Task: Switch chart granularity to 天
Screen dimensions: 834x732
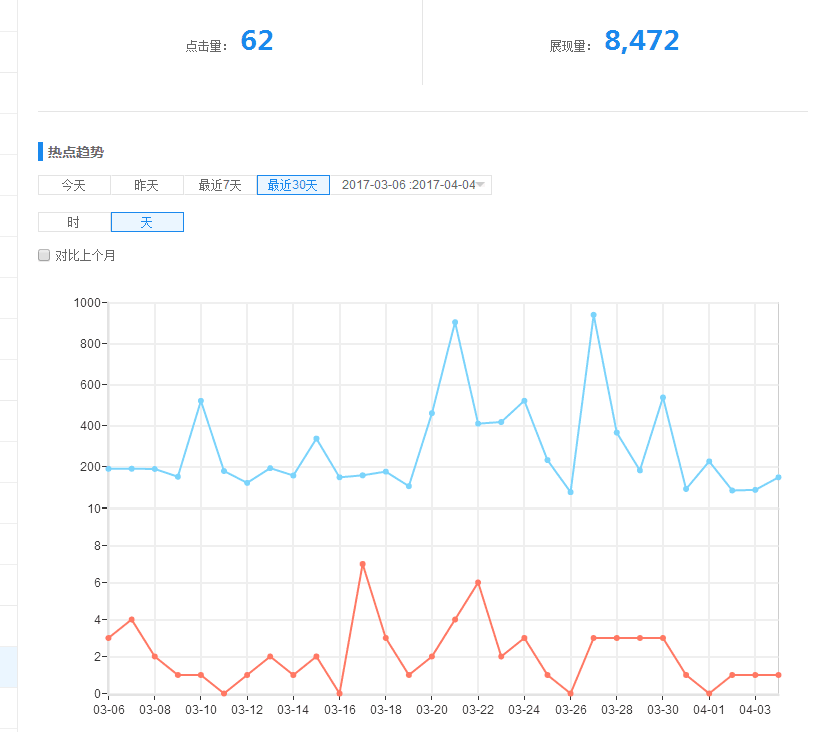Action: 147,222
